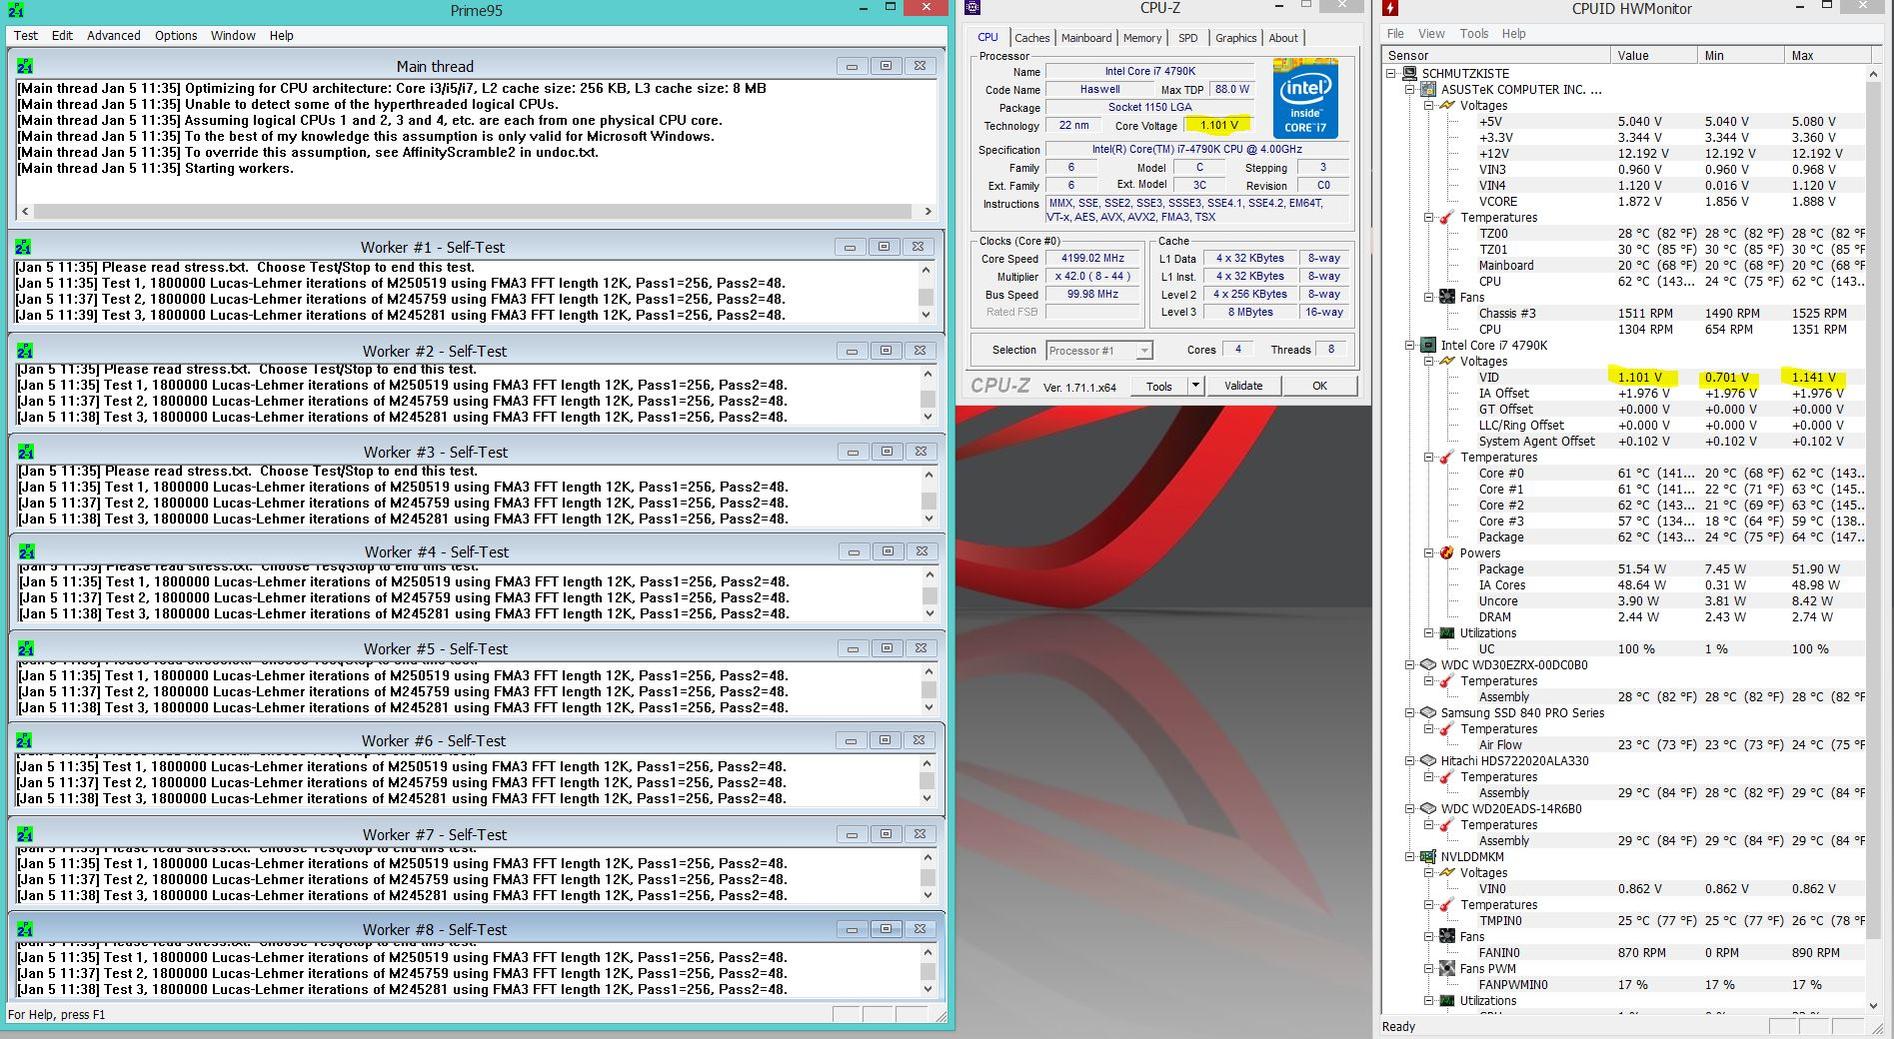The width and height of the screenshot is (1894, 1039).
Task: Close the Worker #6 child window
Action: pos(920,740)
